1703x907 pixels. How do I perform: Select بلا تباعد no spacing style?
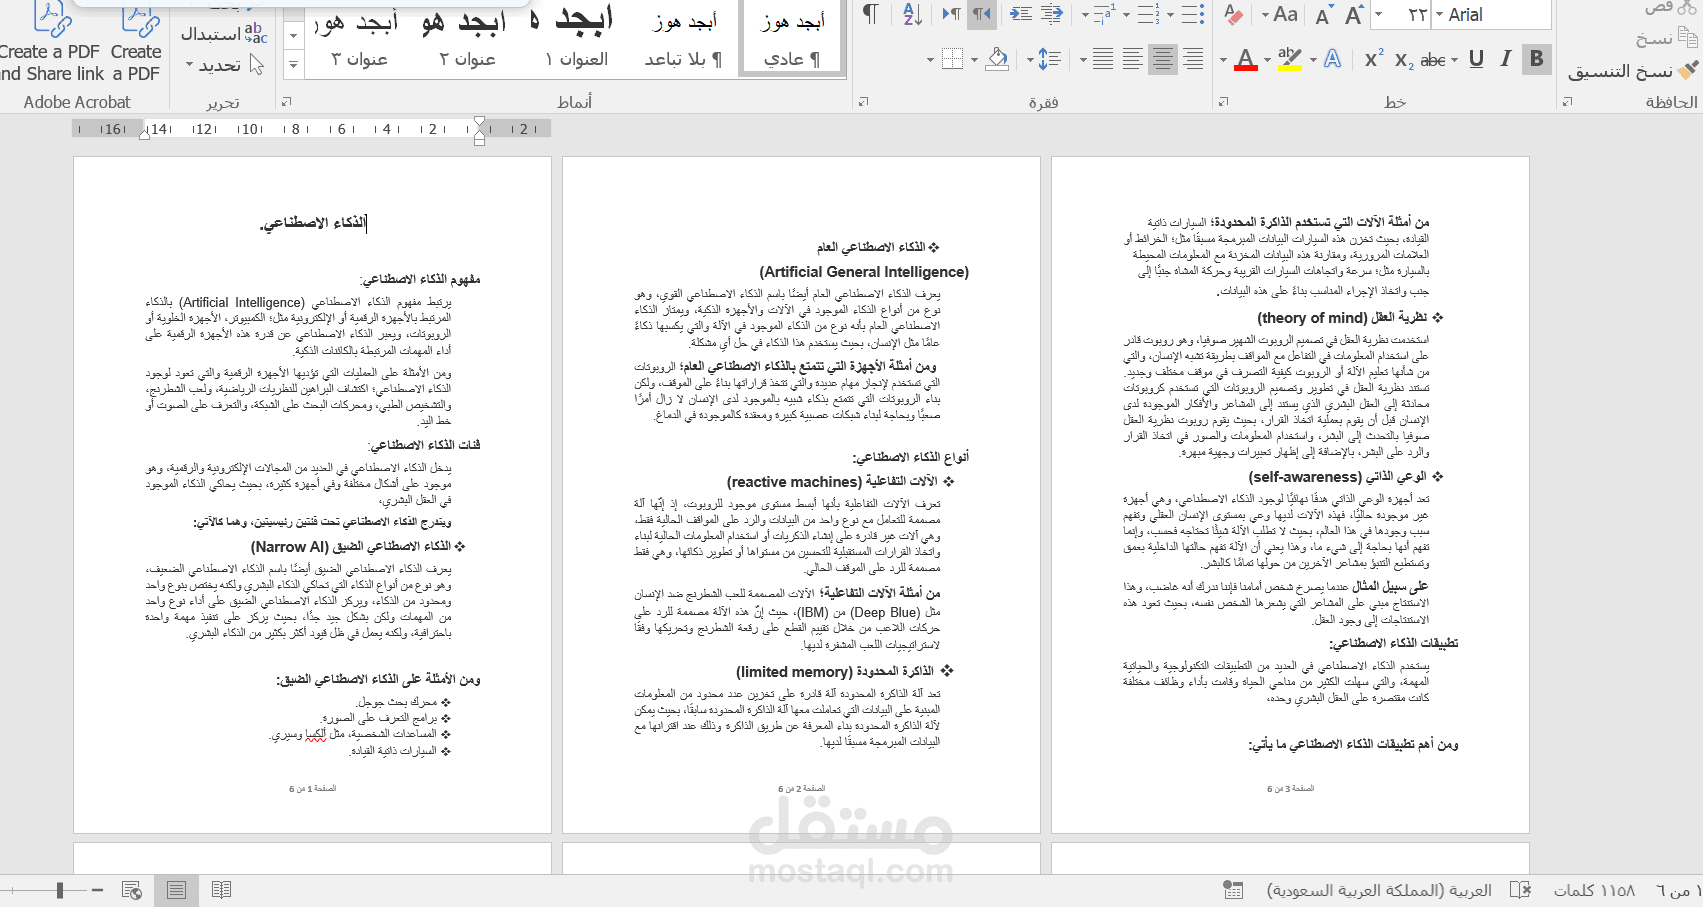coord(684,37)
